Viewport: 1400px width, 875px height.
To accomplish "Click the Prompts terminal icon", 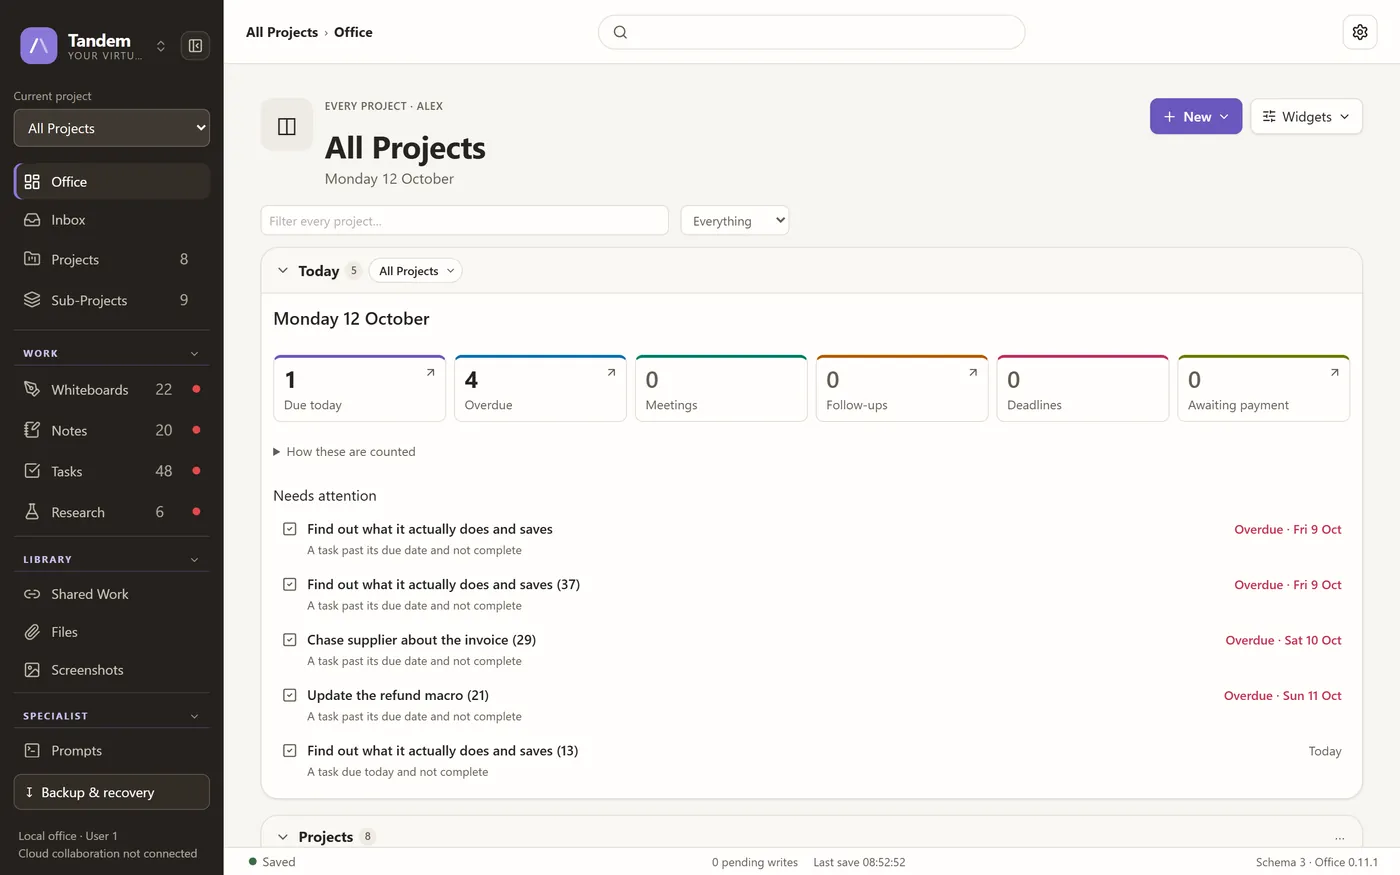I will tap(32, 751).
